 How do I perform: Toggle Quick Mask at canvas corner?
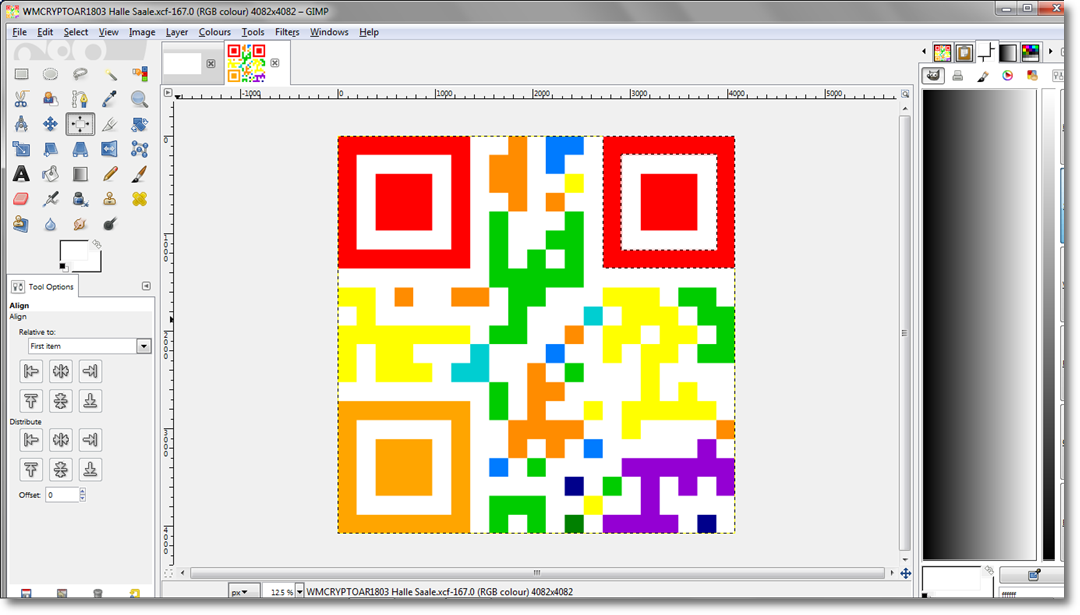point(168,572)
